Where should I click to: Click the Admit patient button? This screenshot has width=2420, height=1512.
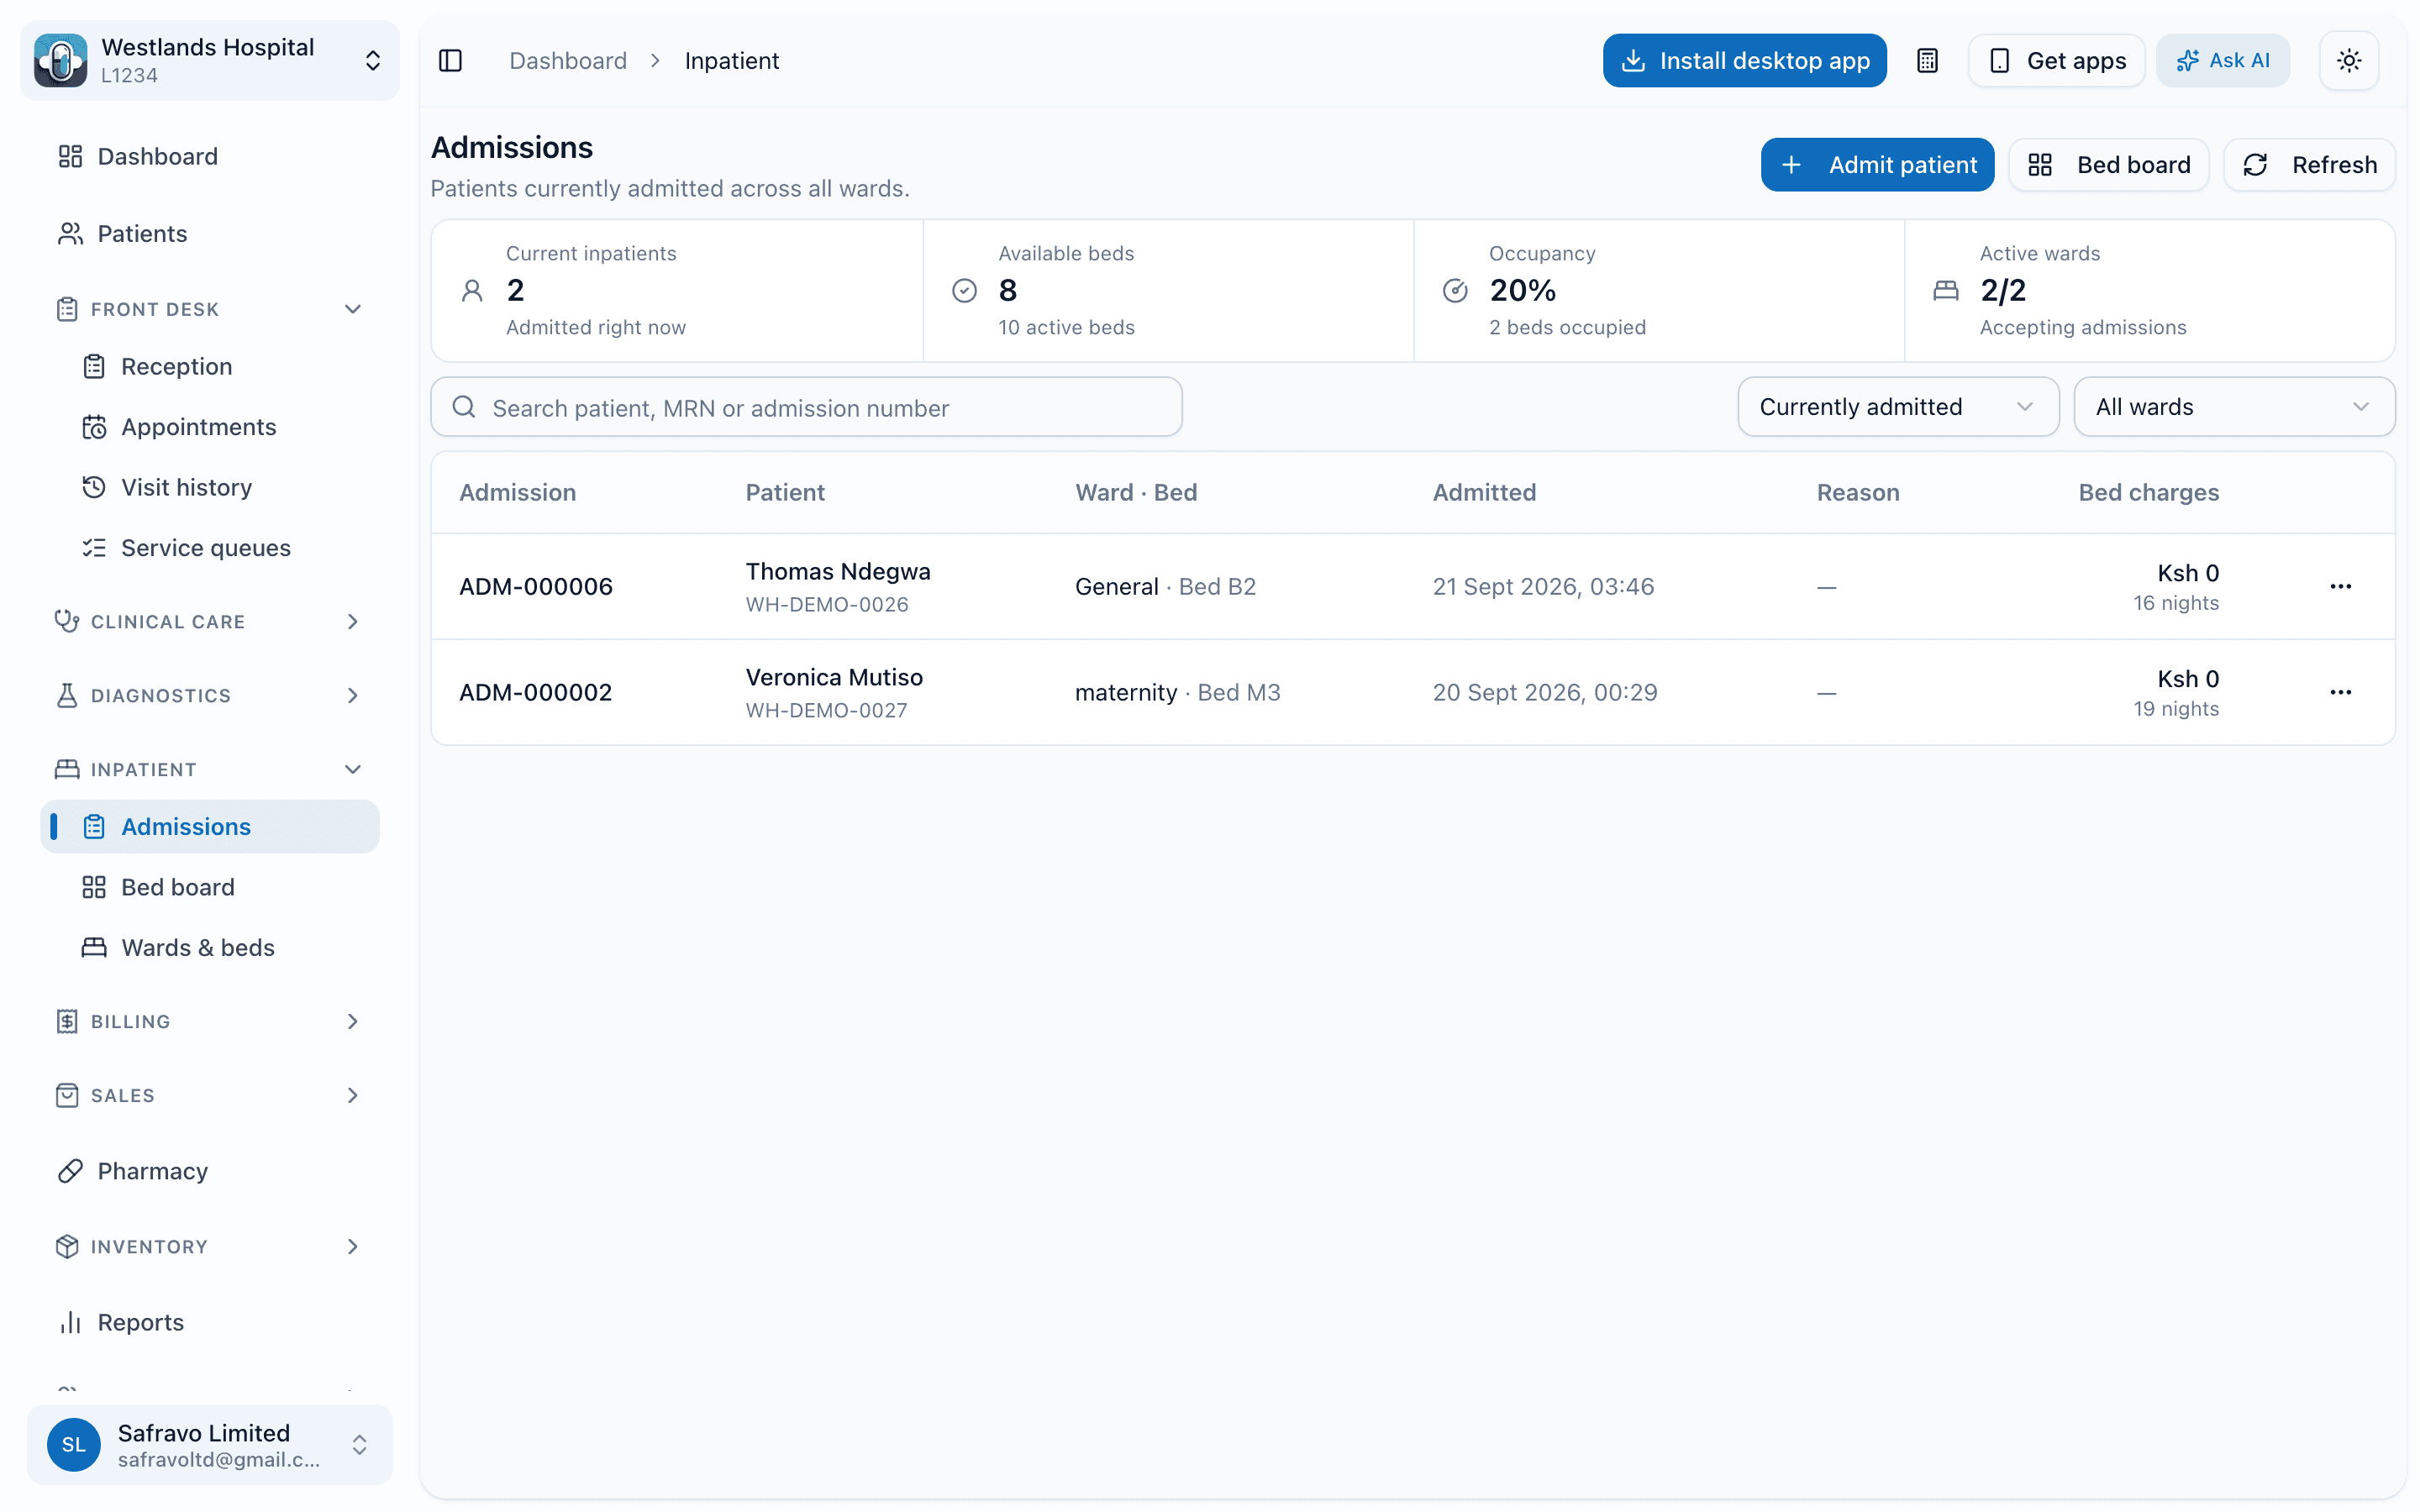click(x=1877, y=165)
